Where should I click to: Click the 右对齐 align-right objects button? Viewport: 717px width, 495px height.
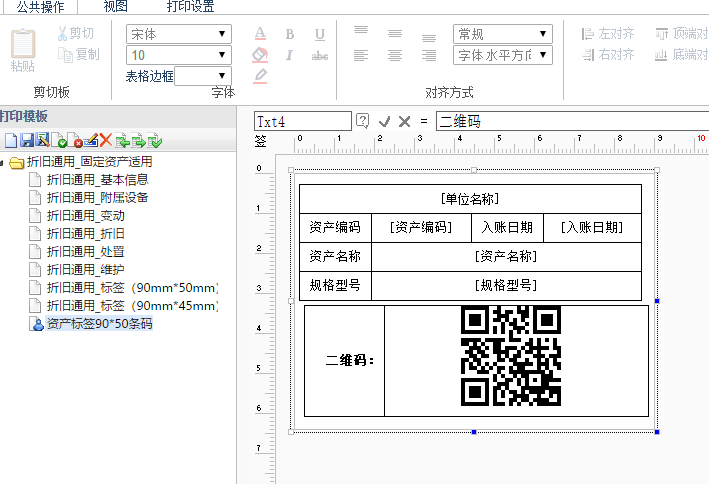[608, 54]
